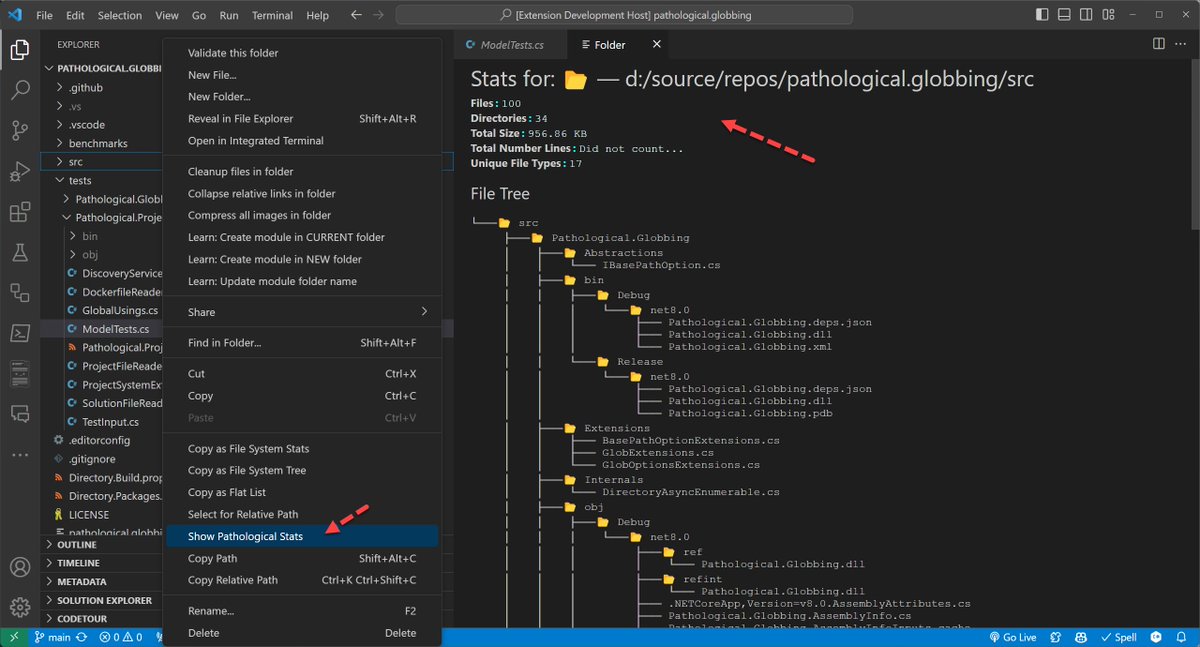Choose Find in Folder...
This screenshot has height=647, width=1200.
[x=302, y=343]
